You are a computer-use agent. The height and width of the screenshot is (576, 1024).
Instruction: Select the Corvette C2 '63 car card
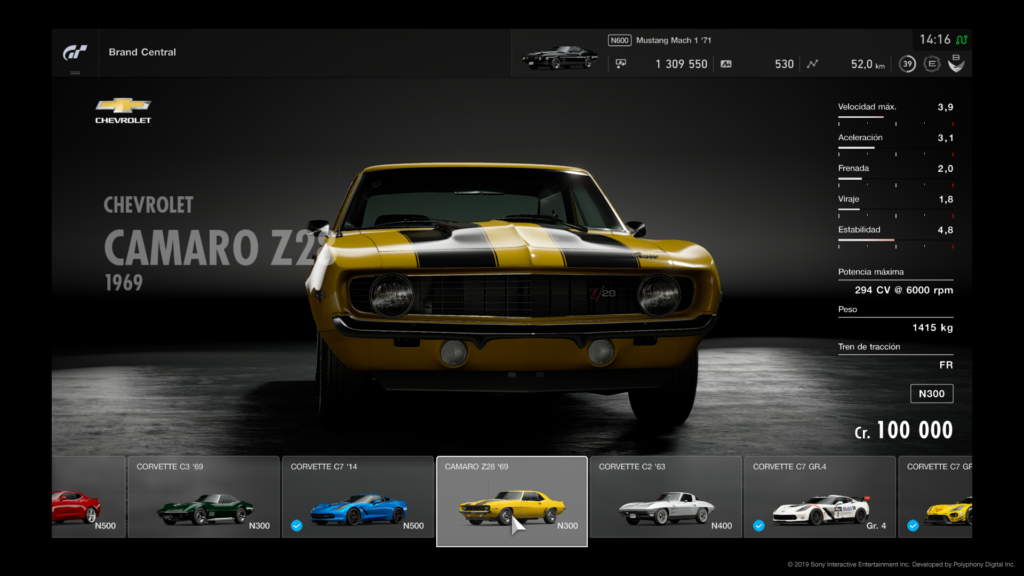pos(665,497)
